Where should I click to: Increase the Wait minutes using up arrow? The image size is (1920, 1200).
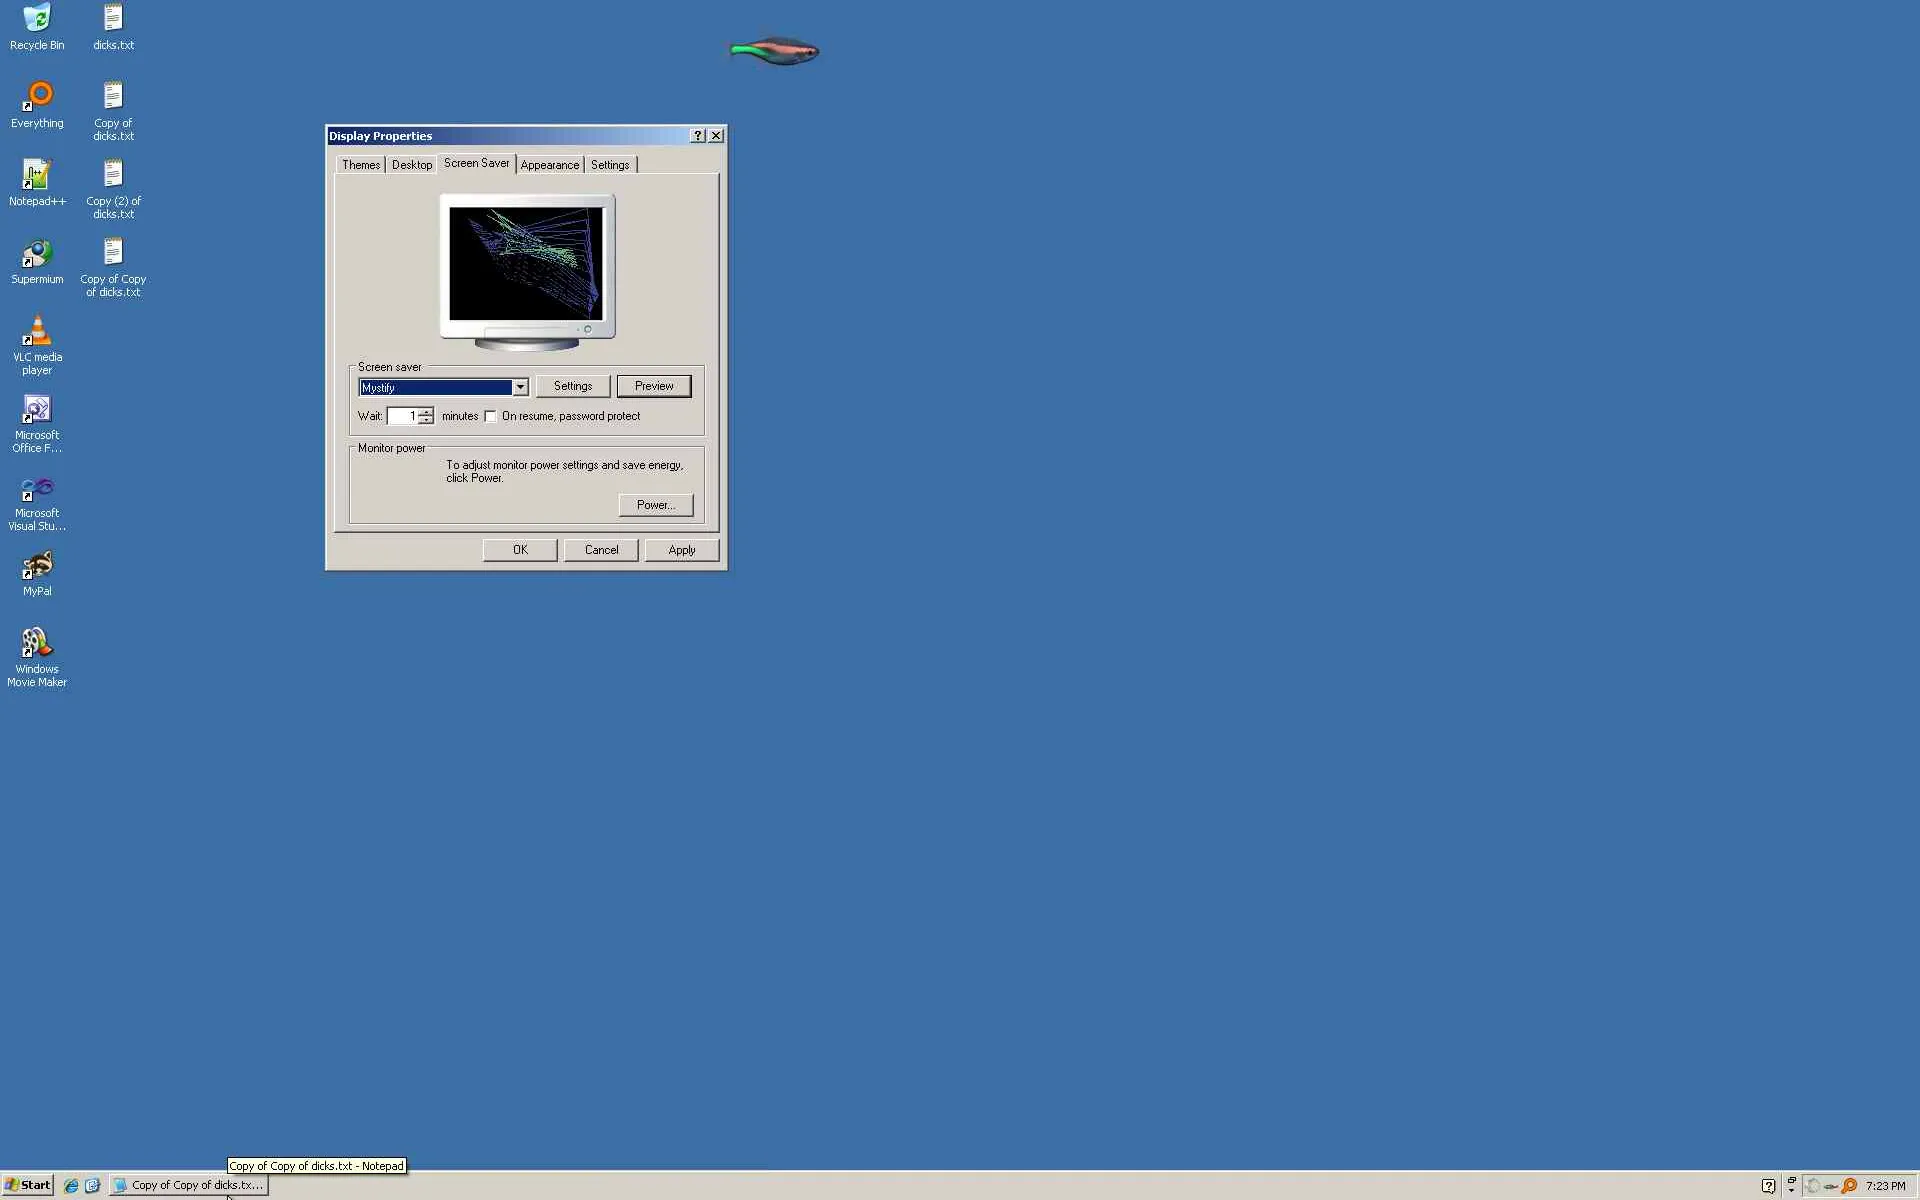(x=426, y=411)
